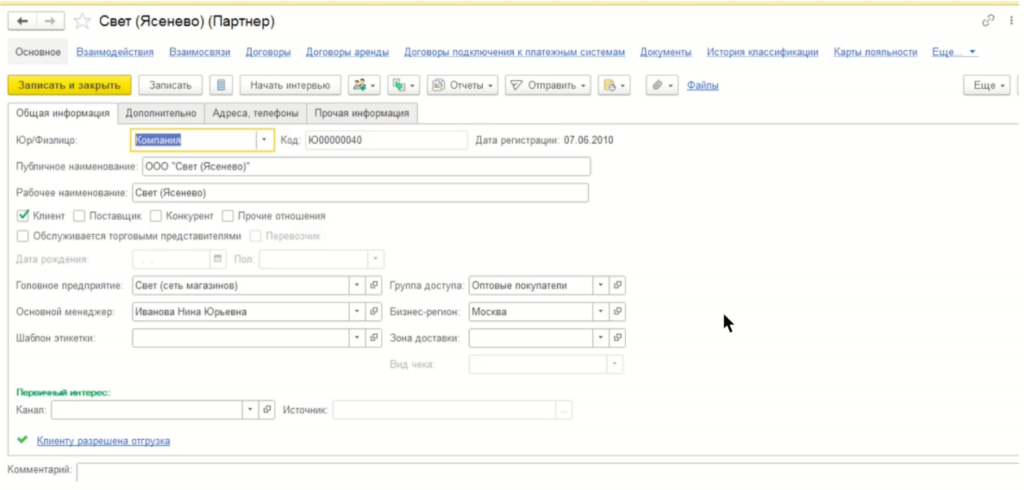Image resolution: width=1024 pixels, height=490 pixels.
Task: Open the paperclip attachments dropdown
Action: pos(662,85)
